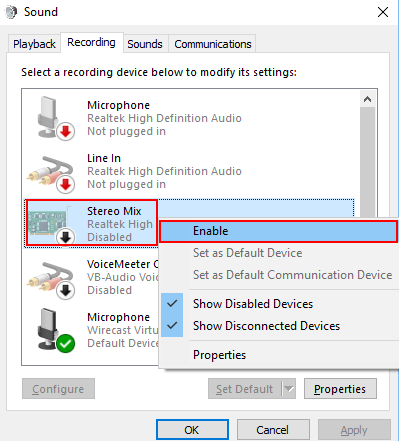The width and height of the screenshot is (399, 441).
Task: Open the Set Default dropdown arrow
Action: 289,389
